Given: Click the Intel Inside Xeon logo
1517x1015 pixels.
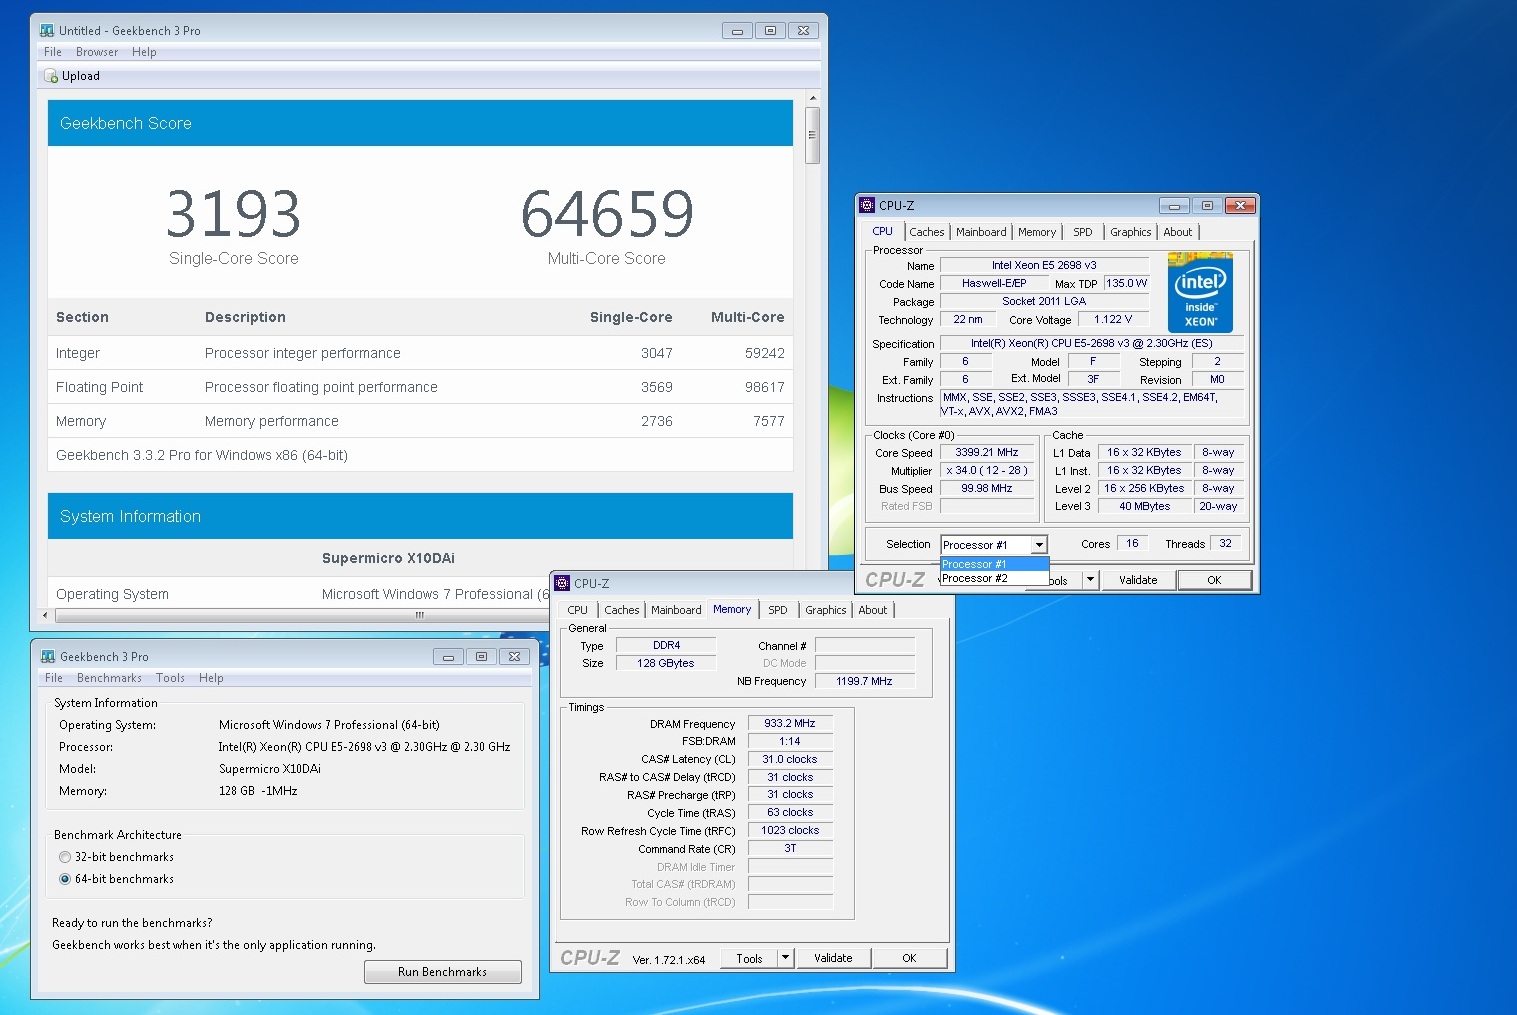Looking at the screenshot, I should (x=1200, y=292).
